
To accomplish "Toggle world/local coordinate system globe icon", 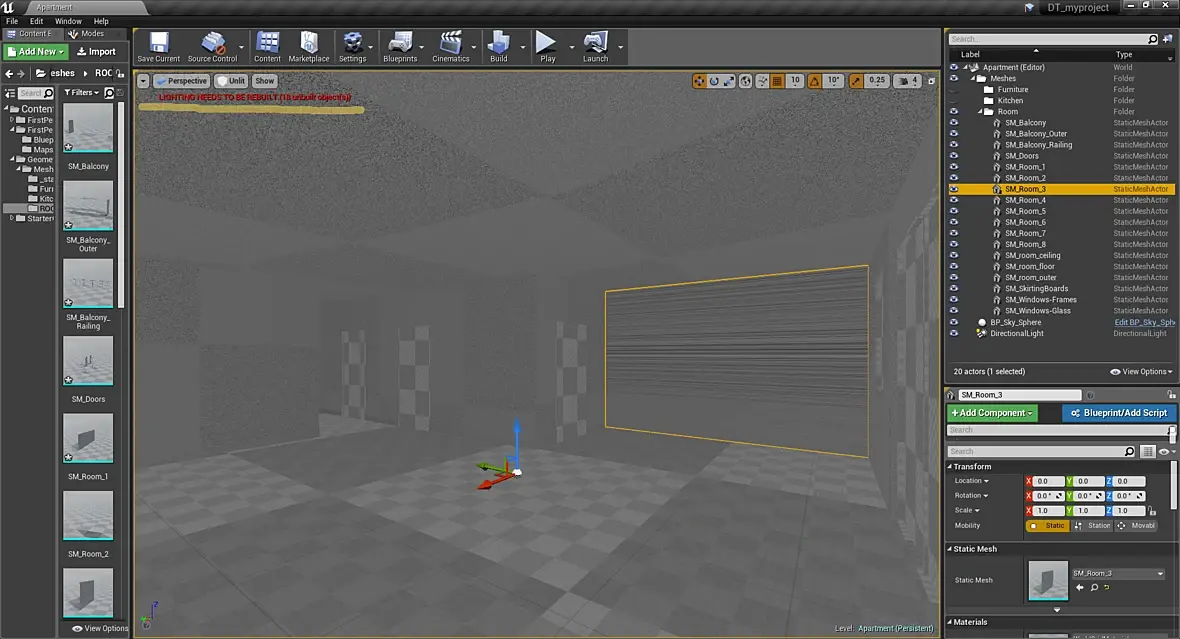I will coord(745,81).
